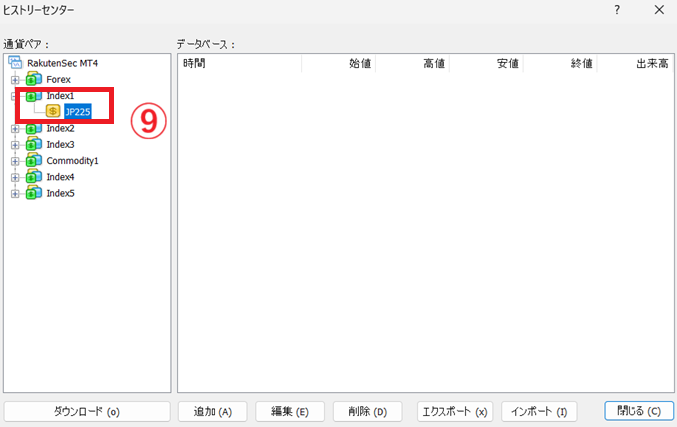The width and height of the screenshot is (677, 427).
Task: Expand the Index4 tree node
Action: [15, 177]
